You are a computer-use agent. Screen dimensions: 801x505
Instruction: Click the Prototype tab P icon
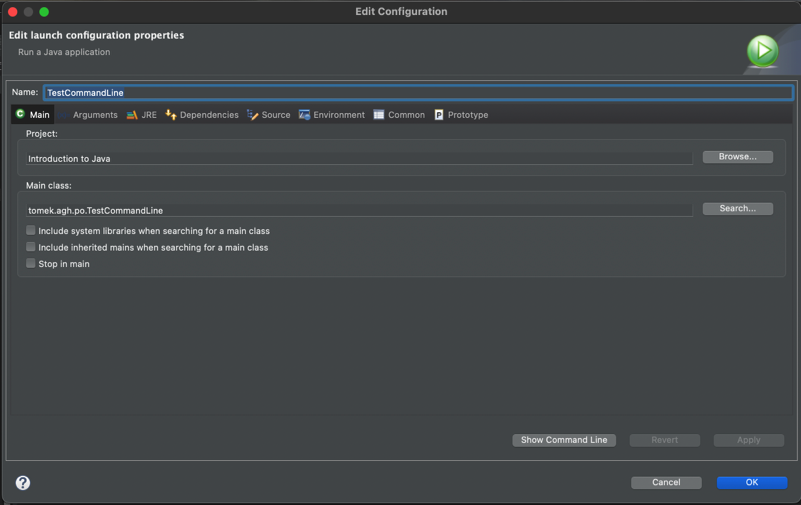[439, 115]
